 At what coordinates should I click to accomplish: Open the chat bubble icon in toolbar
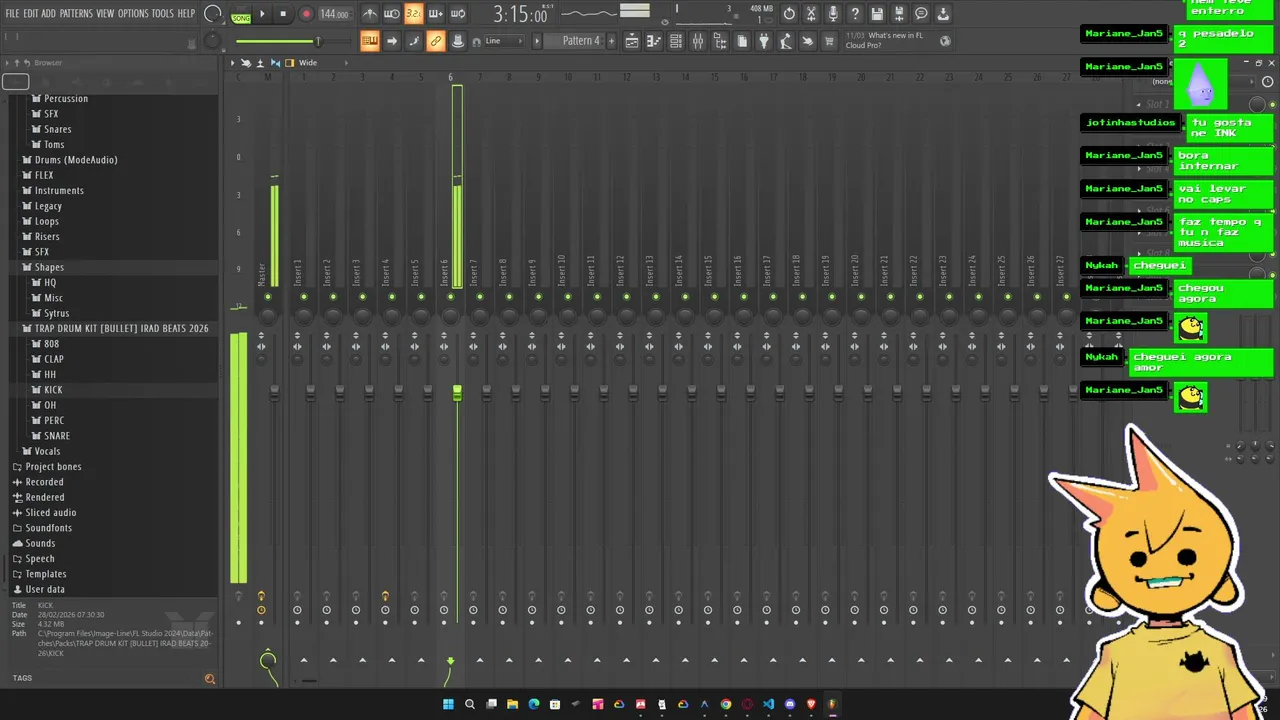coord(921,14)
